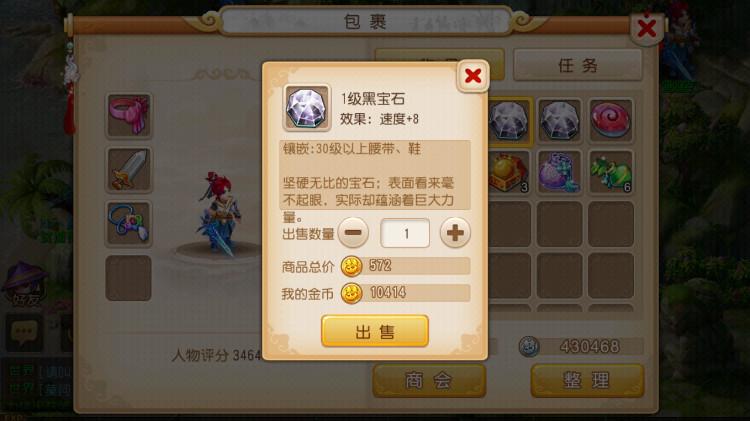750x421 pixels.
Task: Select the red swirl candy item
Action: point(611,120)
